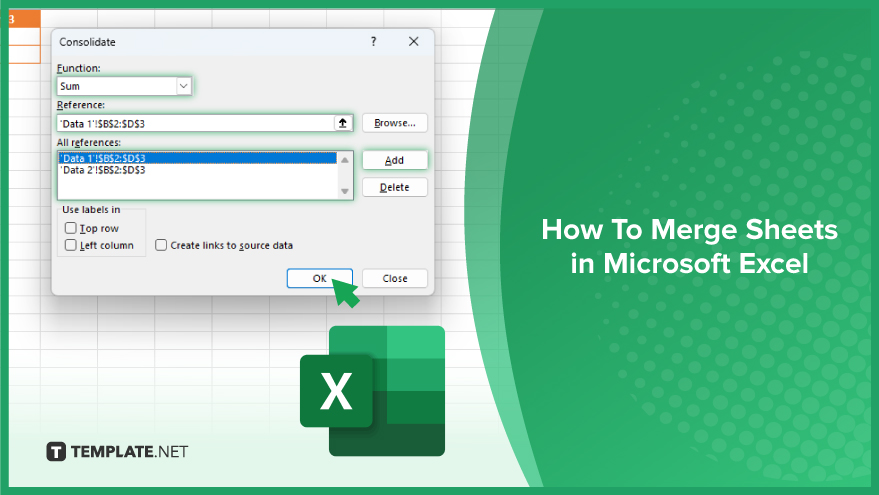The height and width of the screenshot is (495, 879).
Task: Click the Add button
Action: [395, 160]
